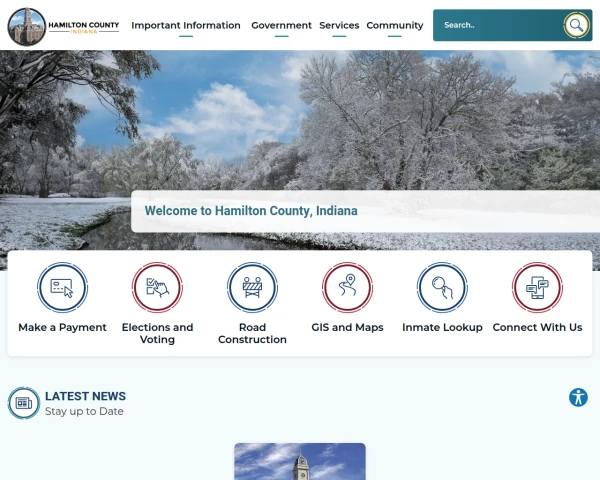
Task: Click the GIS and Maps icon
Action: [347, 288]
